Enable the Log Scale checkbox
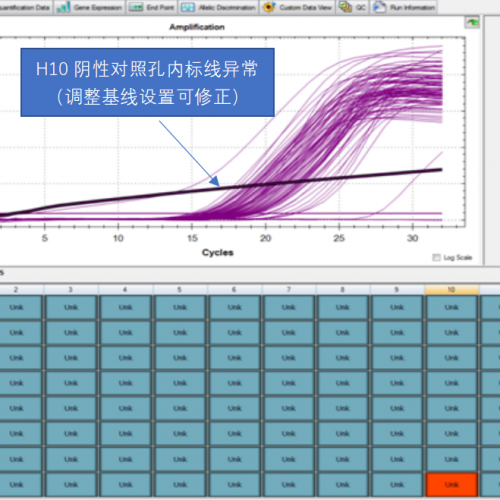This screenshot has width=500, height=500. tap(436, 257)
